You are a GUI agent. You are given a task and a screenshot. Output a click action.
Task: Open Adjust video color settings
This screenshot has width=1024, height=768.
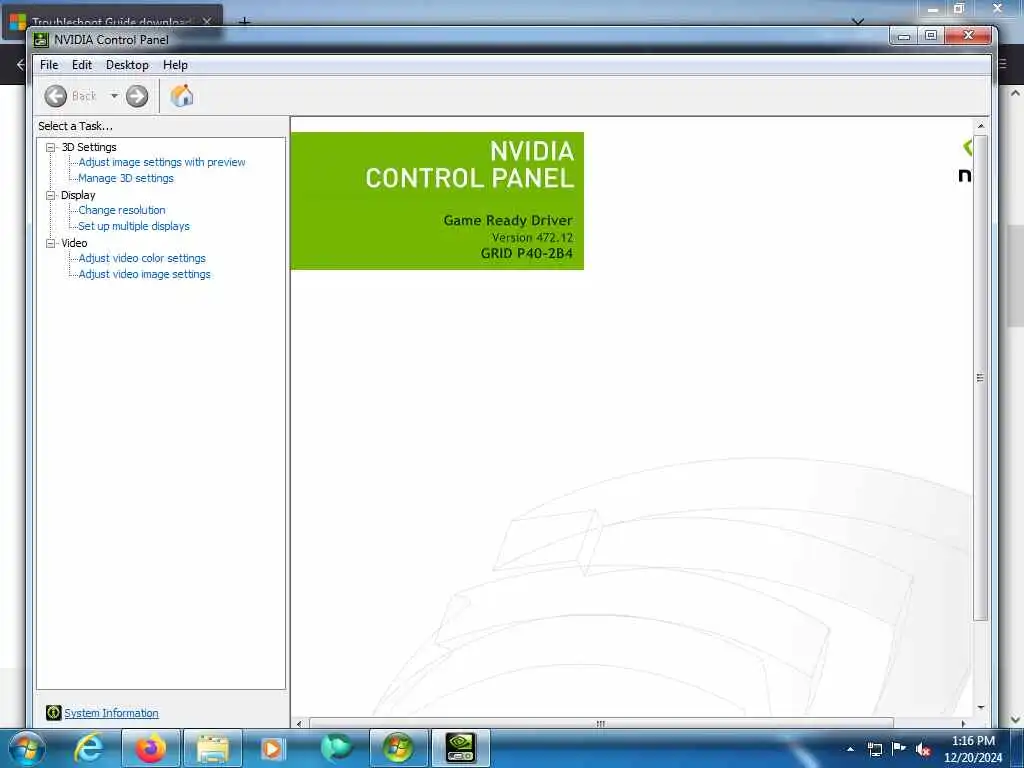click(142, 258)
